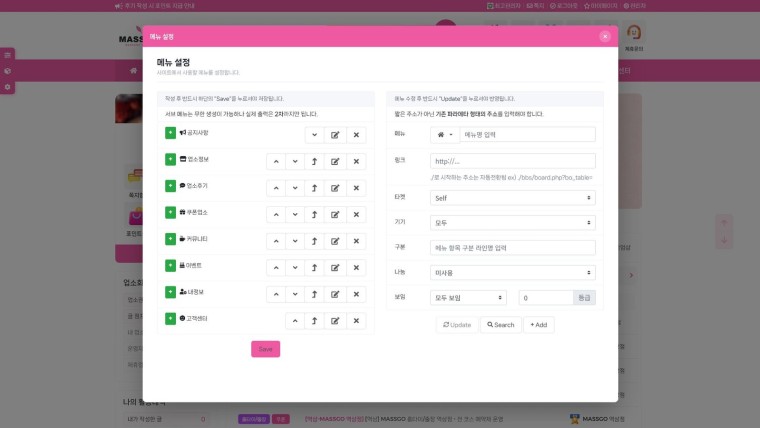Open the 타겟 Self dropdown

click(513, 198)
